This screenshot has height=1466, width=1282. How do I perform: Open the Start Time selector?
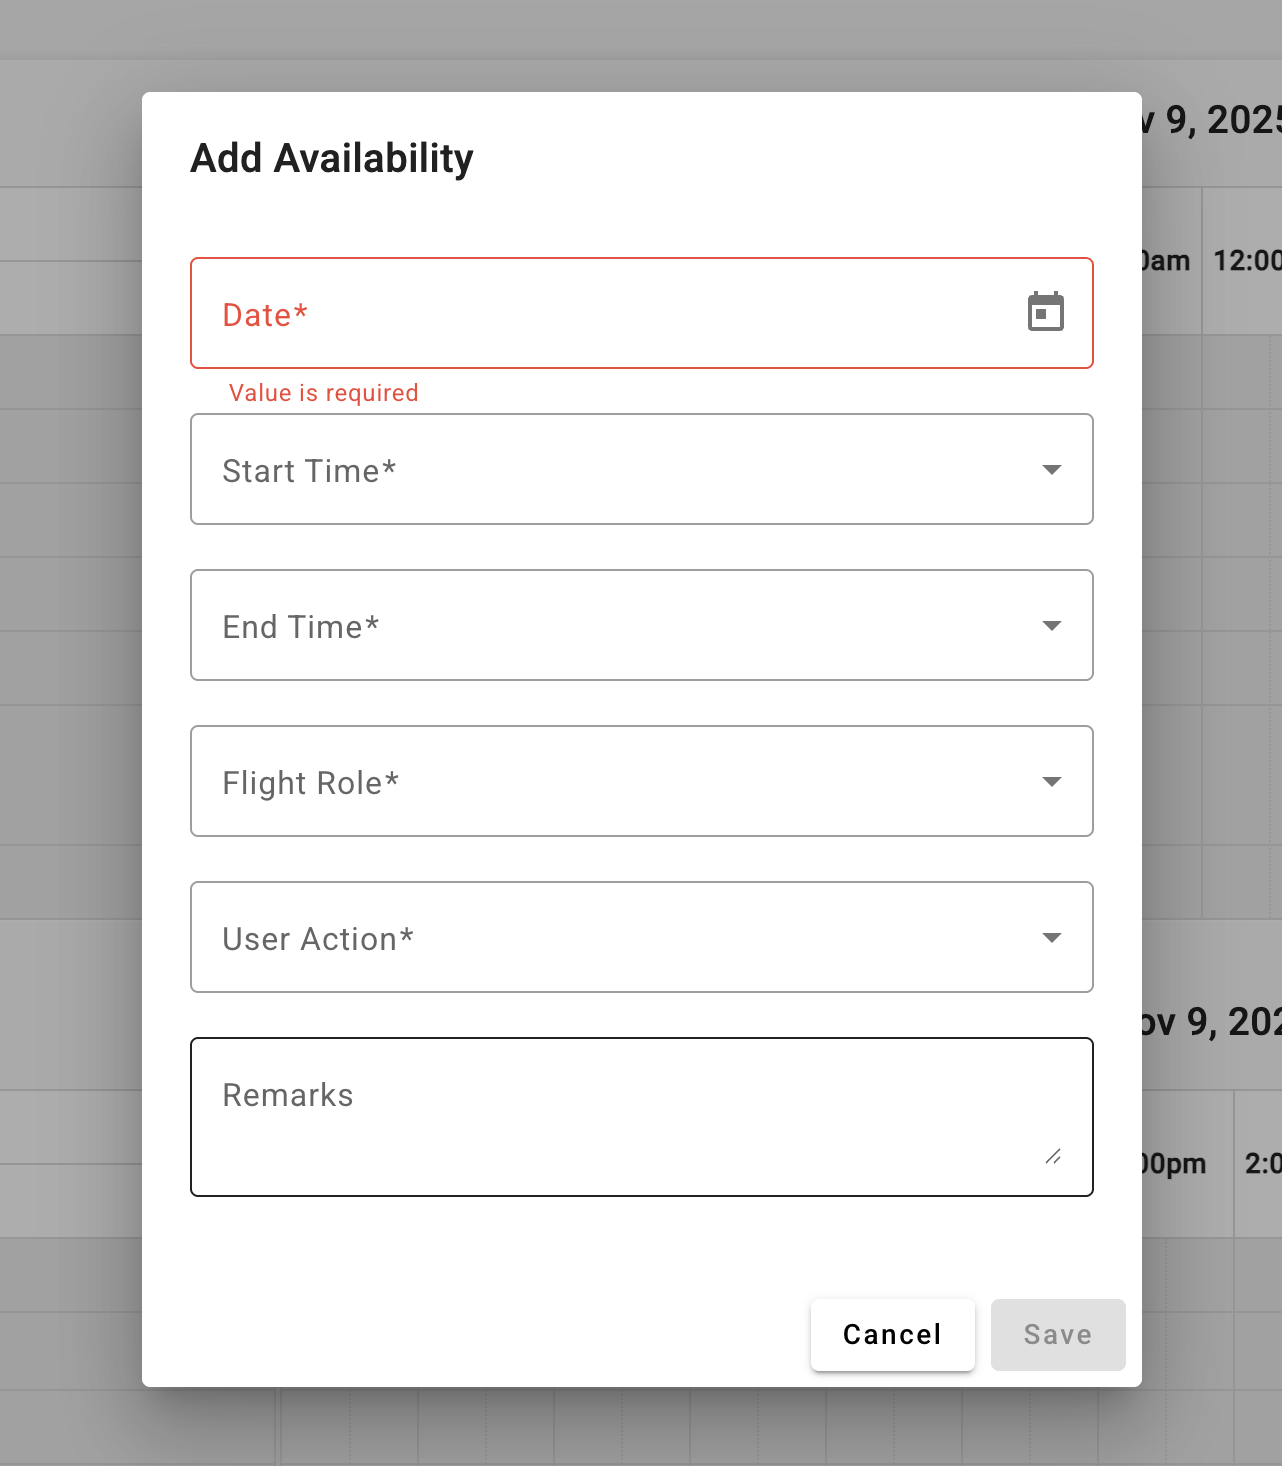(x=642, y=469)
